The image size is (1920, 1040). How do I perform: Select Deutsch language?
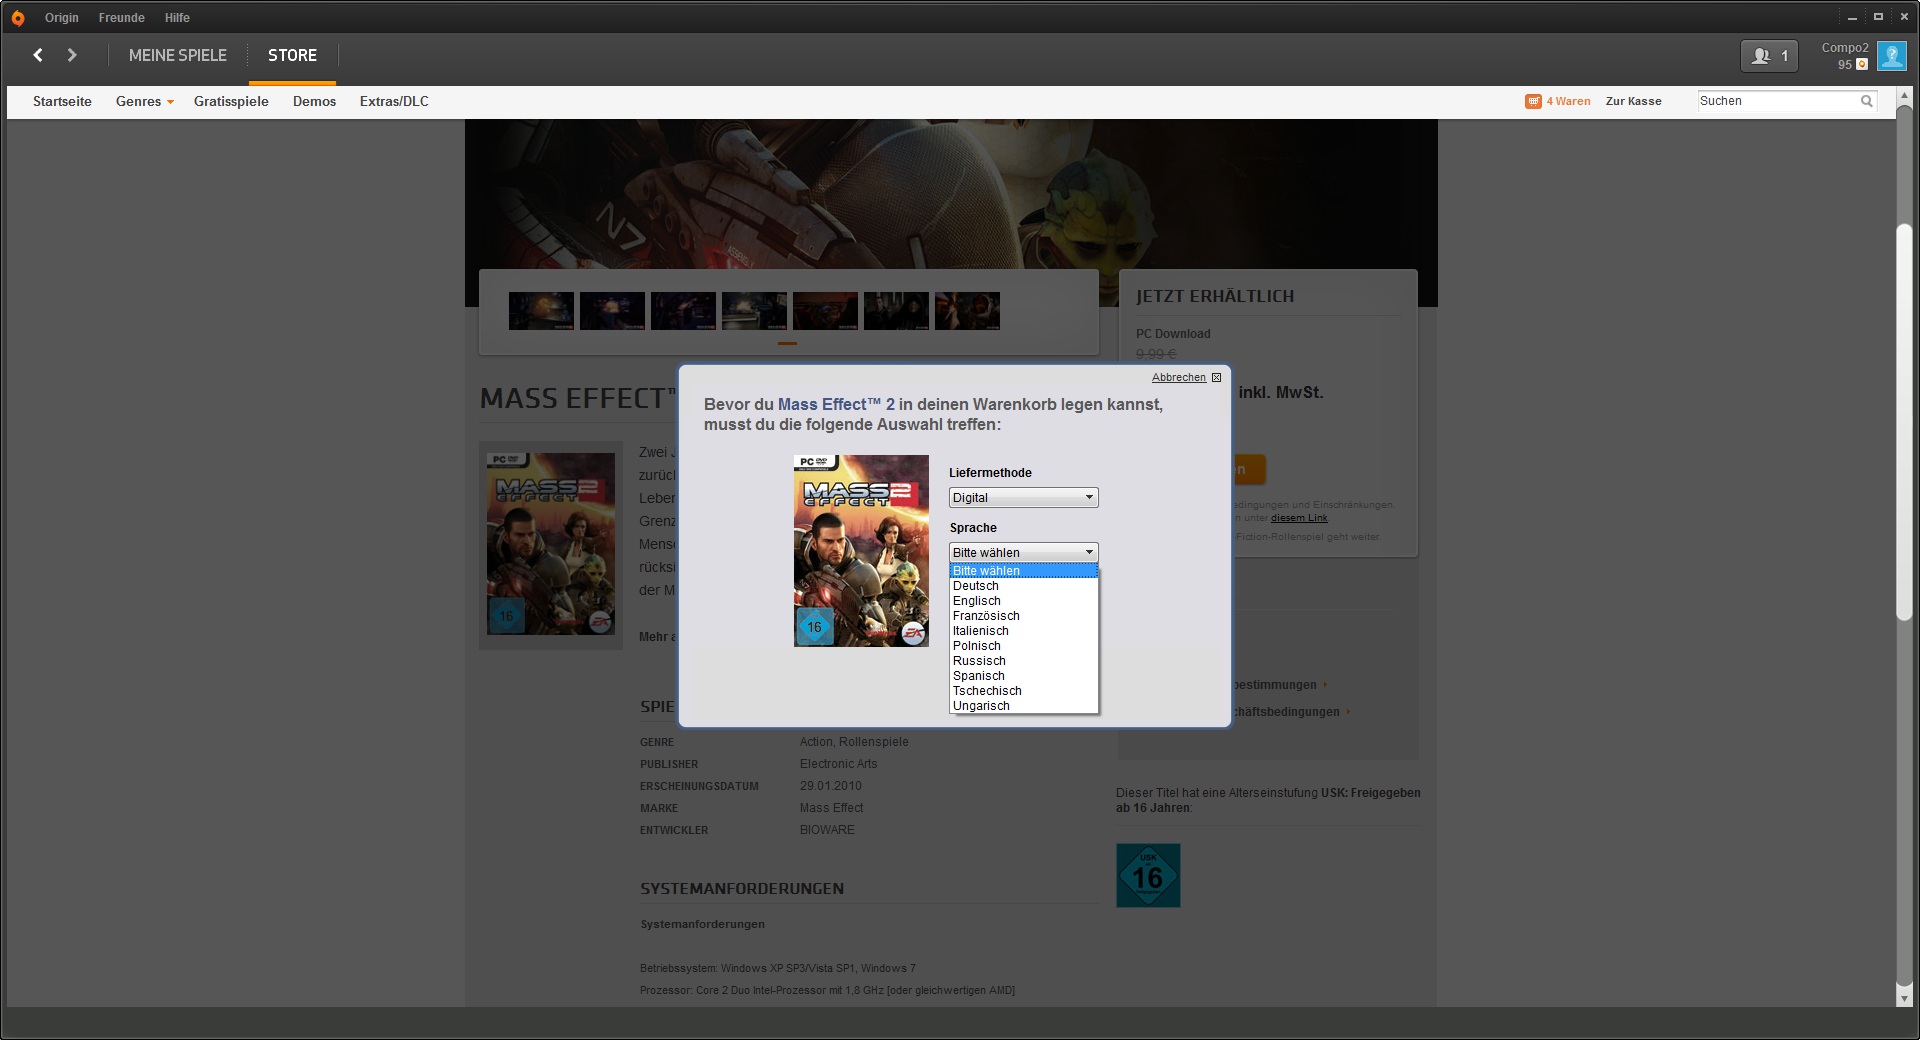coord(1024,586)
